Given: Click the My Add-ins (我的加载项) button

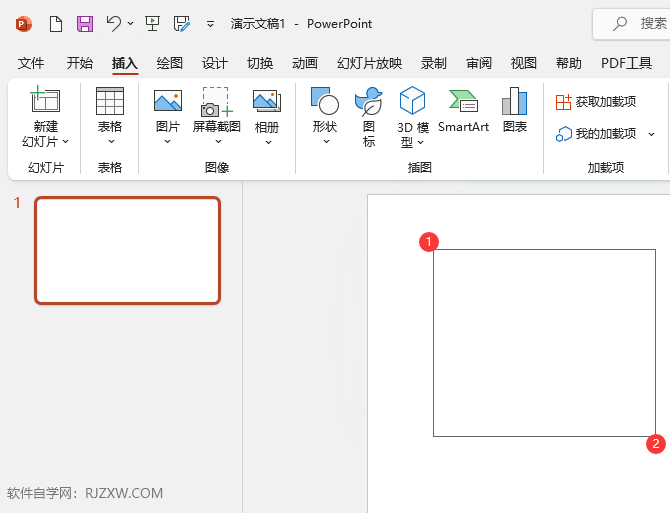Looking at the screenshot, I should pos(597,134).
